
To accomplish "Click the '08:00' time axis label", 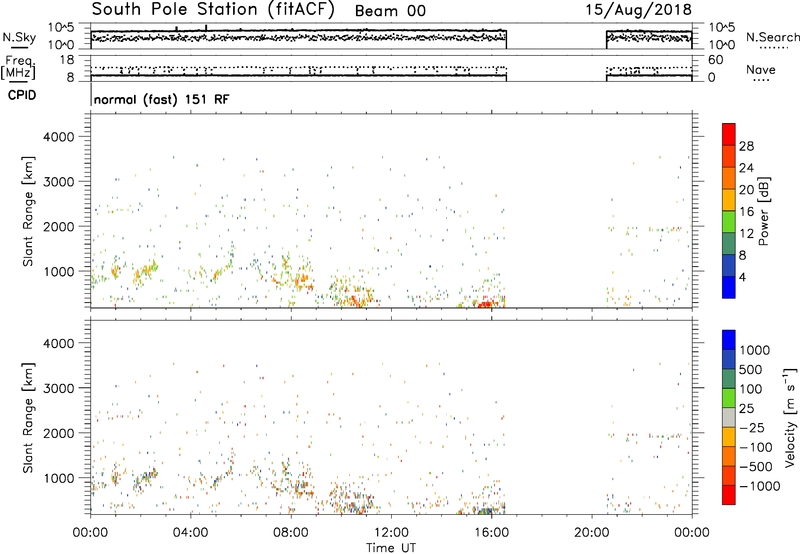I will pyautogui.click(x=290, y=533).
